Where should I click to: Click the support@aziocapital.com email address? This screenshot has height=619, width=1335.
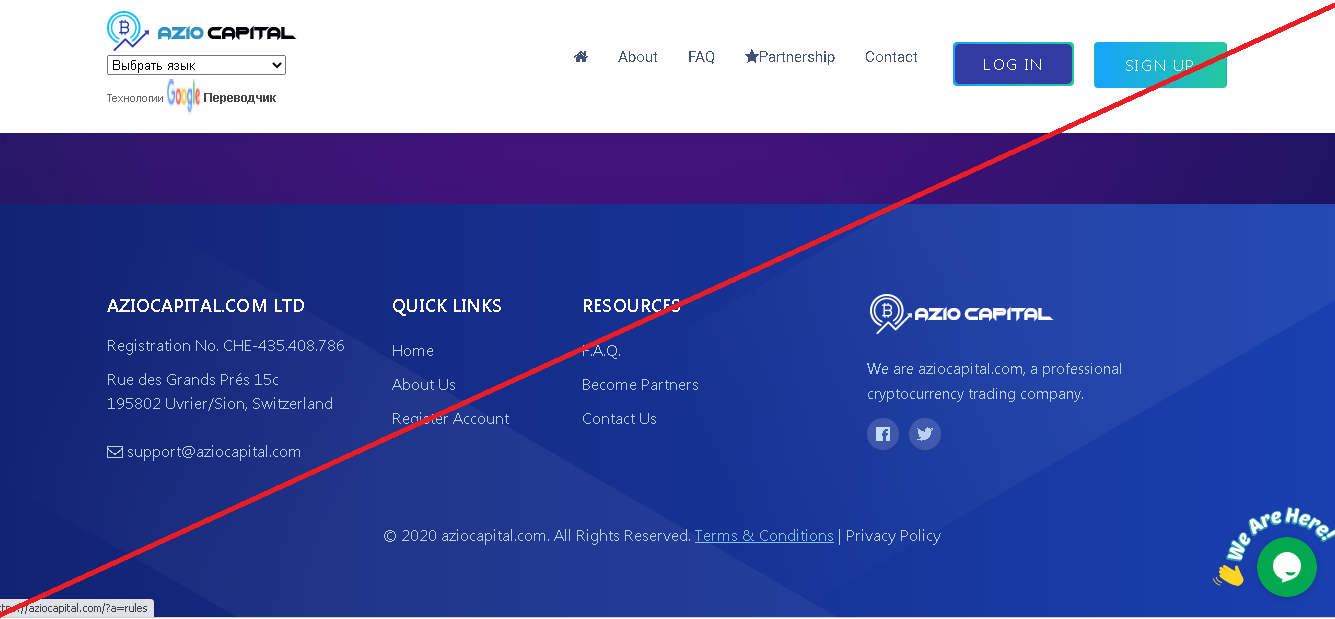click(214, 452)
